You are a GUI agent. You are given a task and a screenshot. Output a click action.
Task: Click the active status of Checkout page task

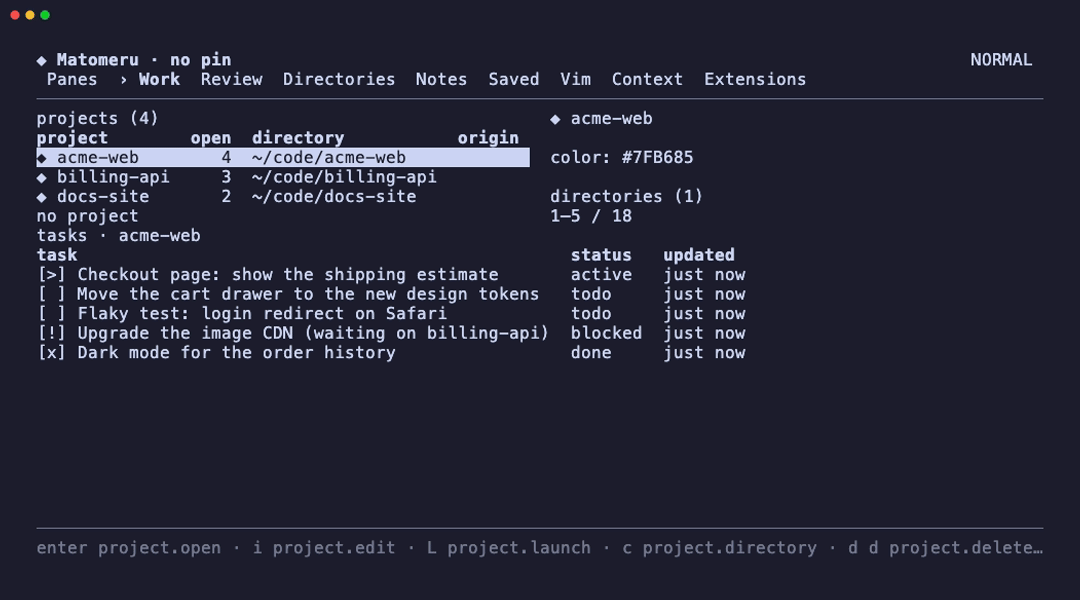(x=601, y=275)
